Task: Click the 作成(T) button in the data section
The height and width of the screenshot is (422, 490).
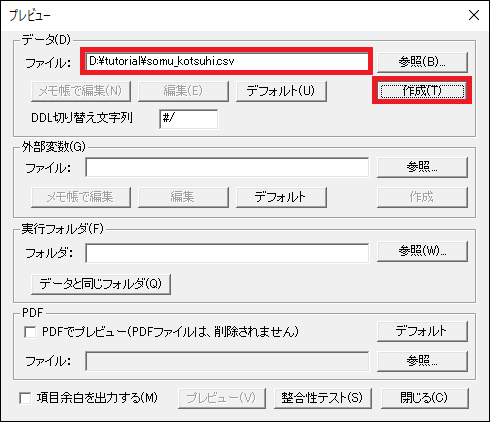Action: point(422,91)
